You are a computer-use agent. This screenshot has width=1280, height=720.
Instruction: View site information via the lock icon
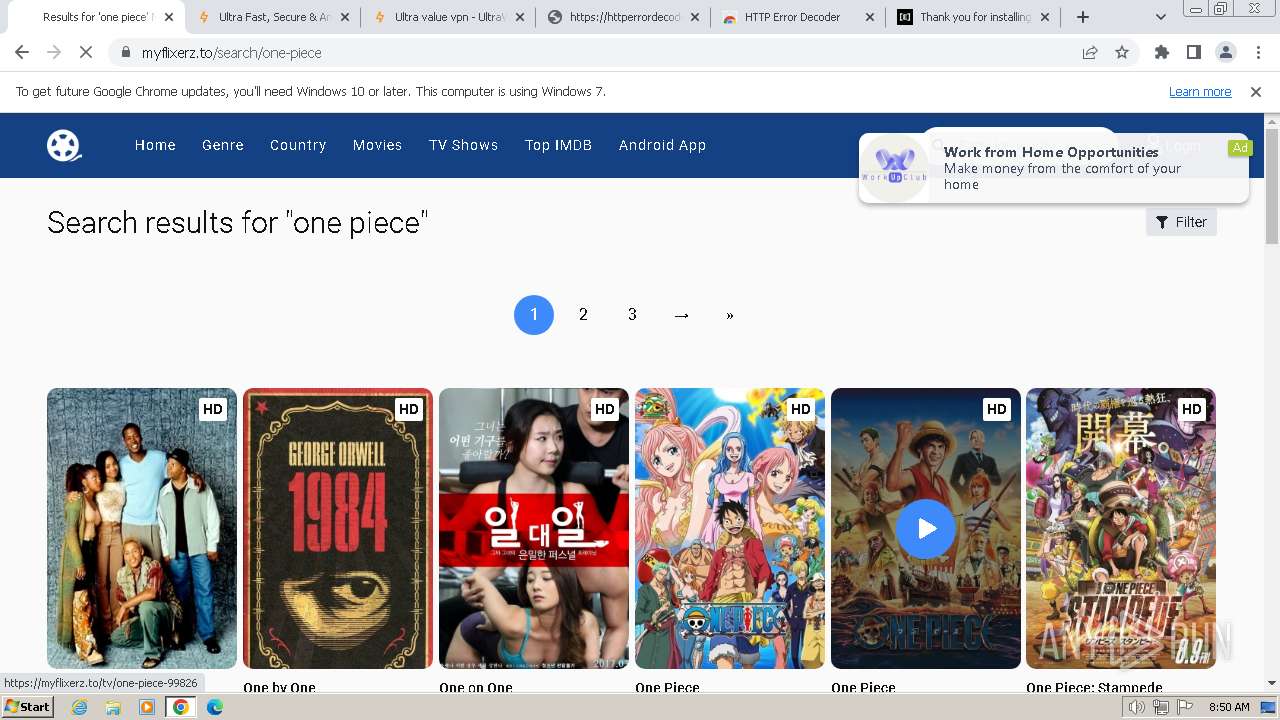125,53
